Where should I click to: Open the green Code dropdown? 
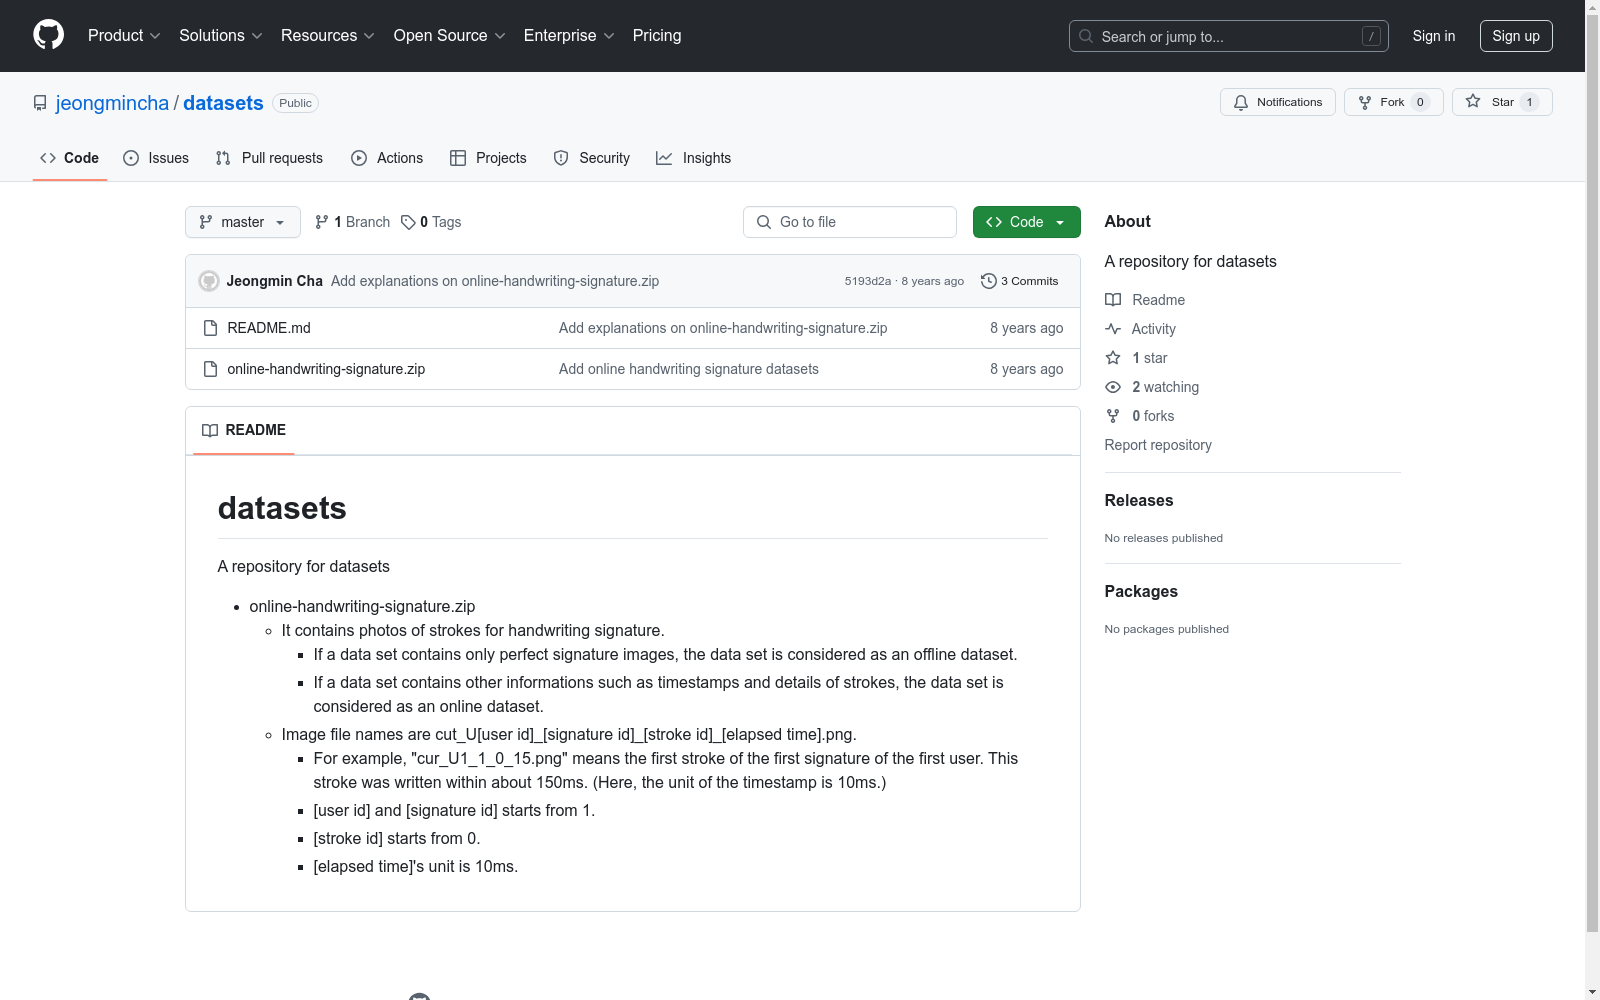pos(1026,222)
